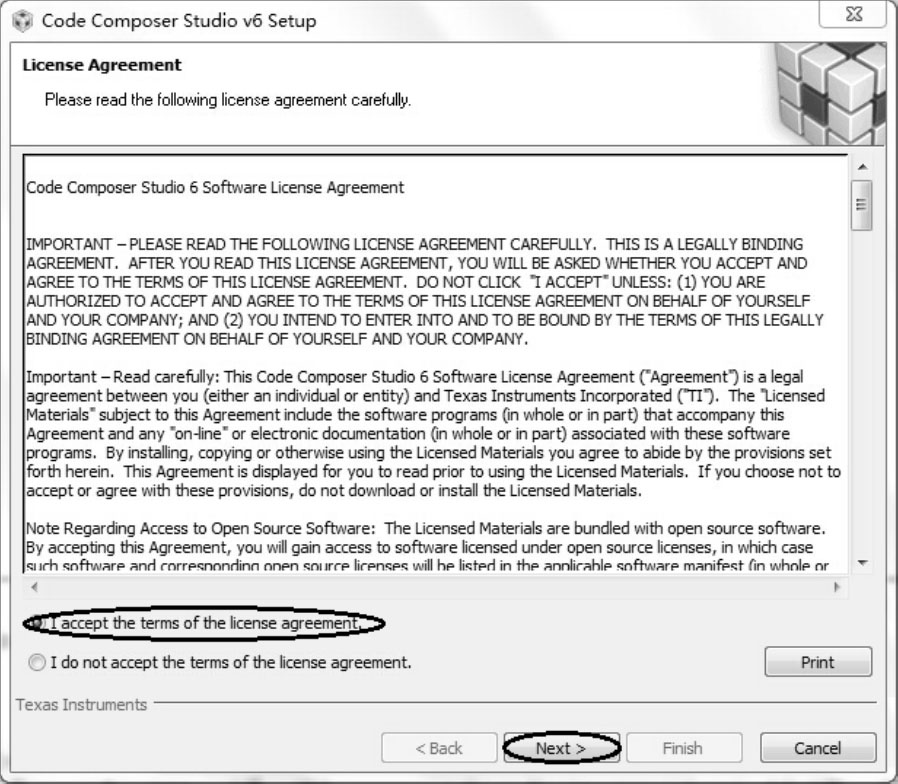Viewport: 898px width, 784px height.
Task: Click the paragraph starting 'IMPORTANT – PLEASE READ'
Action: pyautogui.click(x=424, y=291)
